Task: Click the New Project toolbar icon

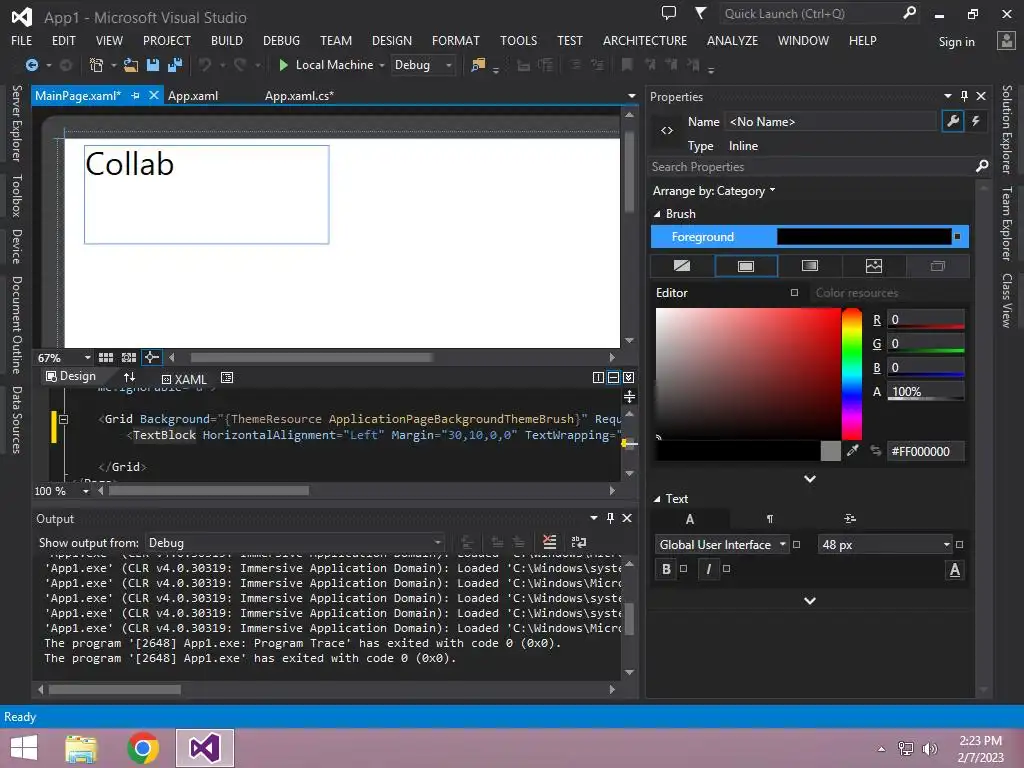Action: 97,65
